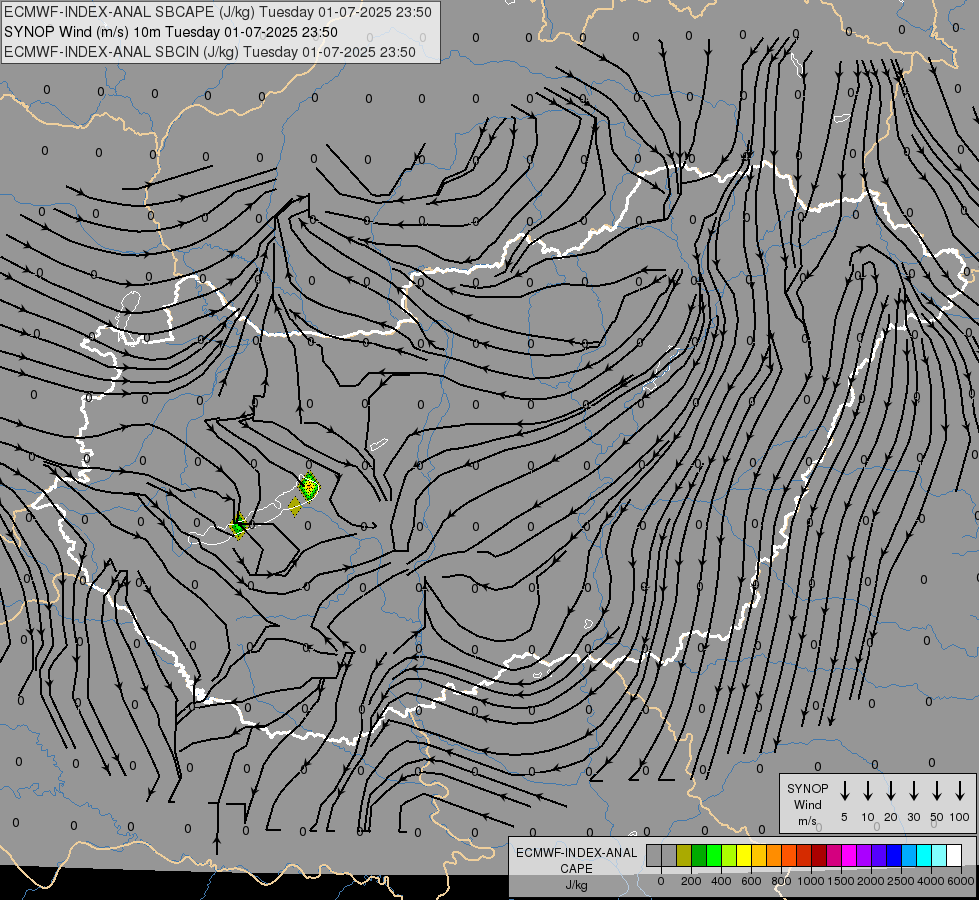Click the 20 m/s wind arrow in legend

click(x=891, y=791)
